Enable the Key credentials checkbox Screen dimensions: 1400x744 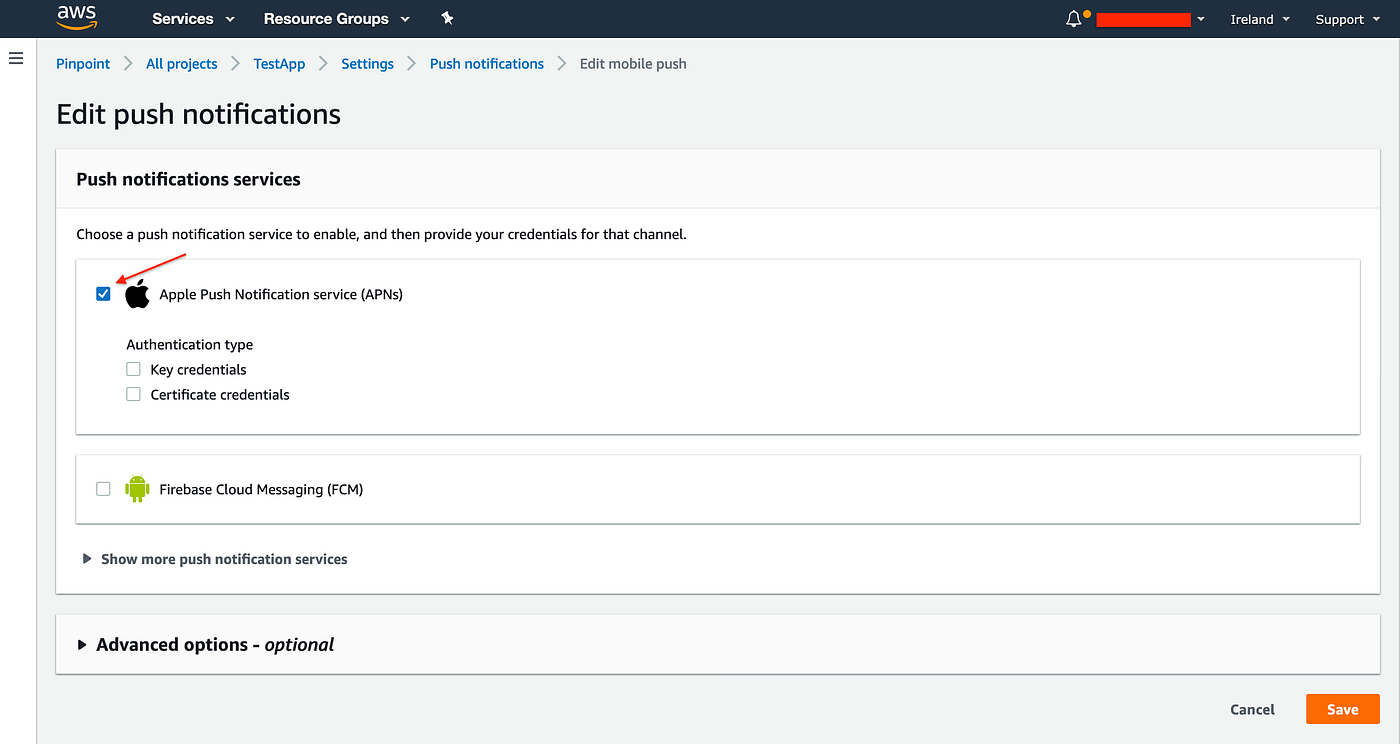(x=133, y=369)
